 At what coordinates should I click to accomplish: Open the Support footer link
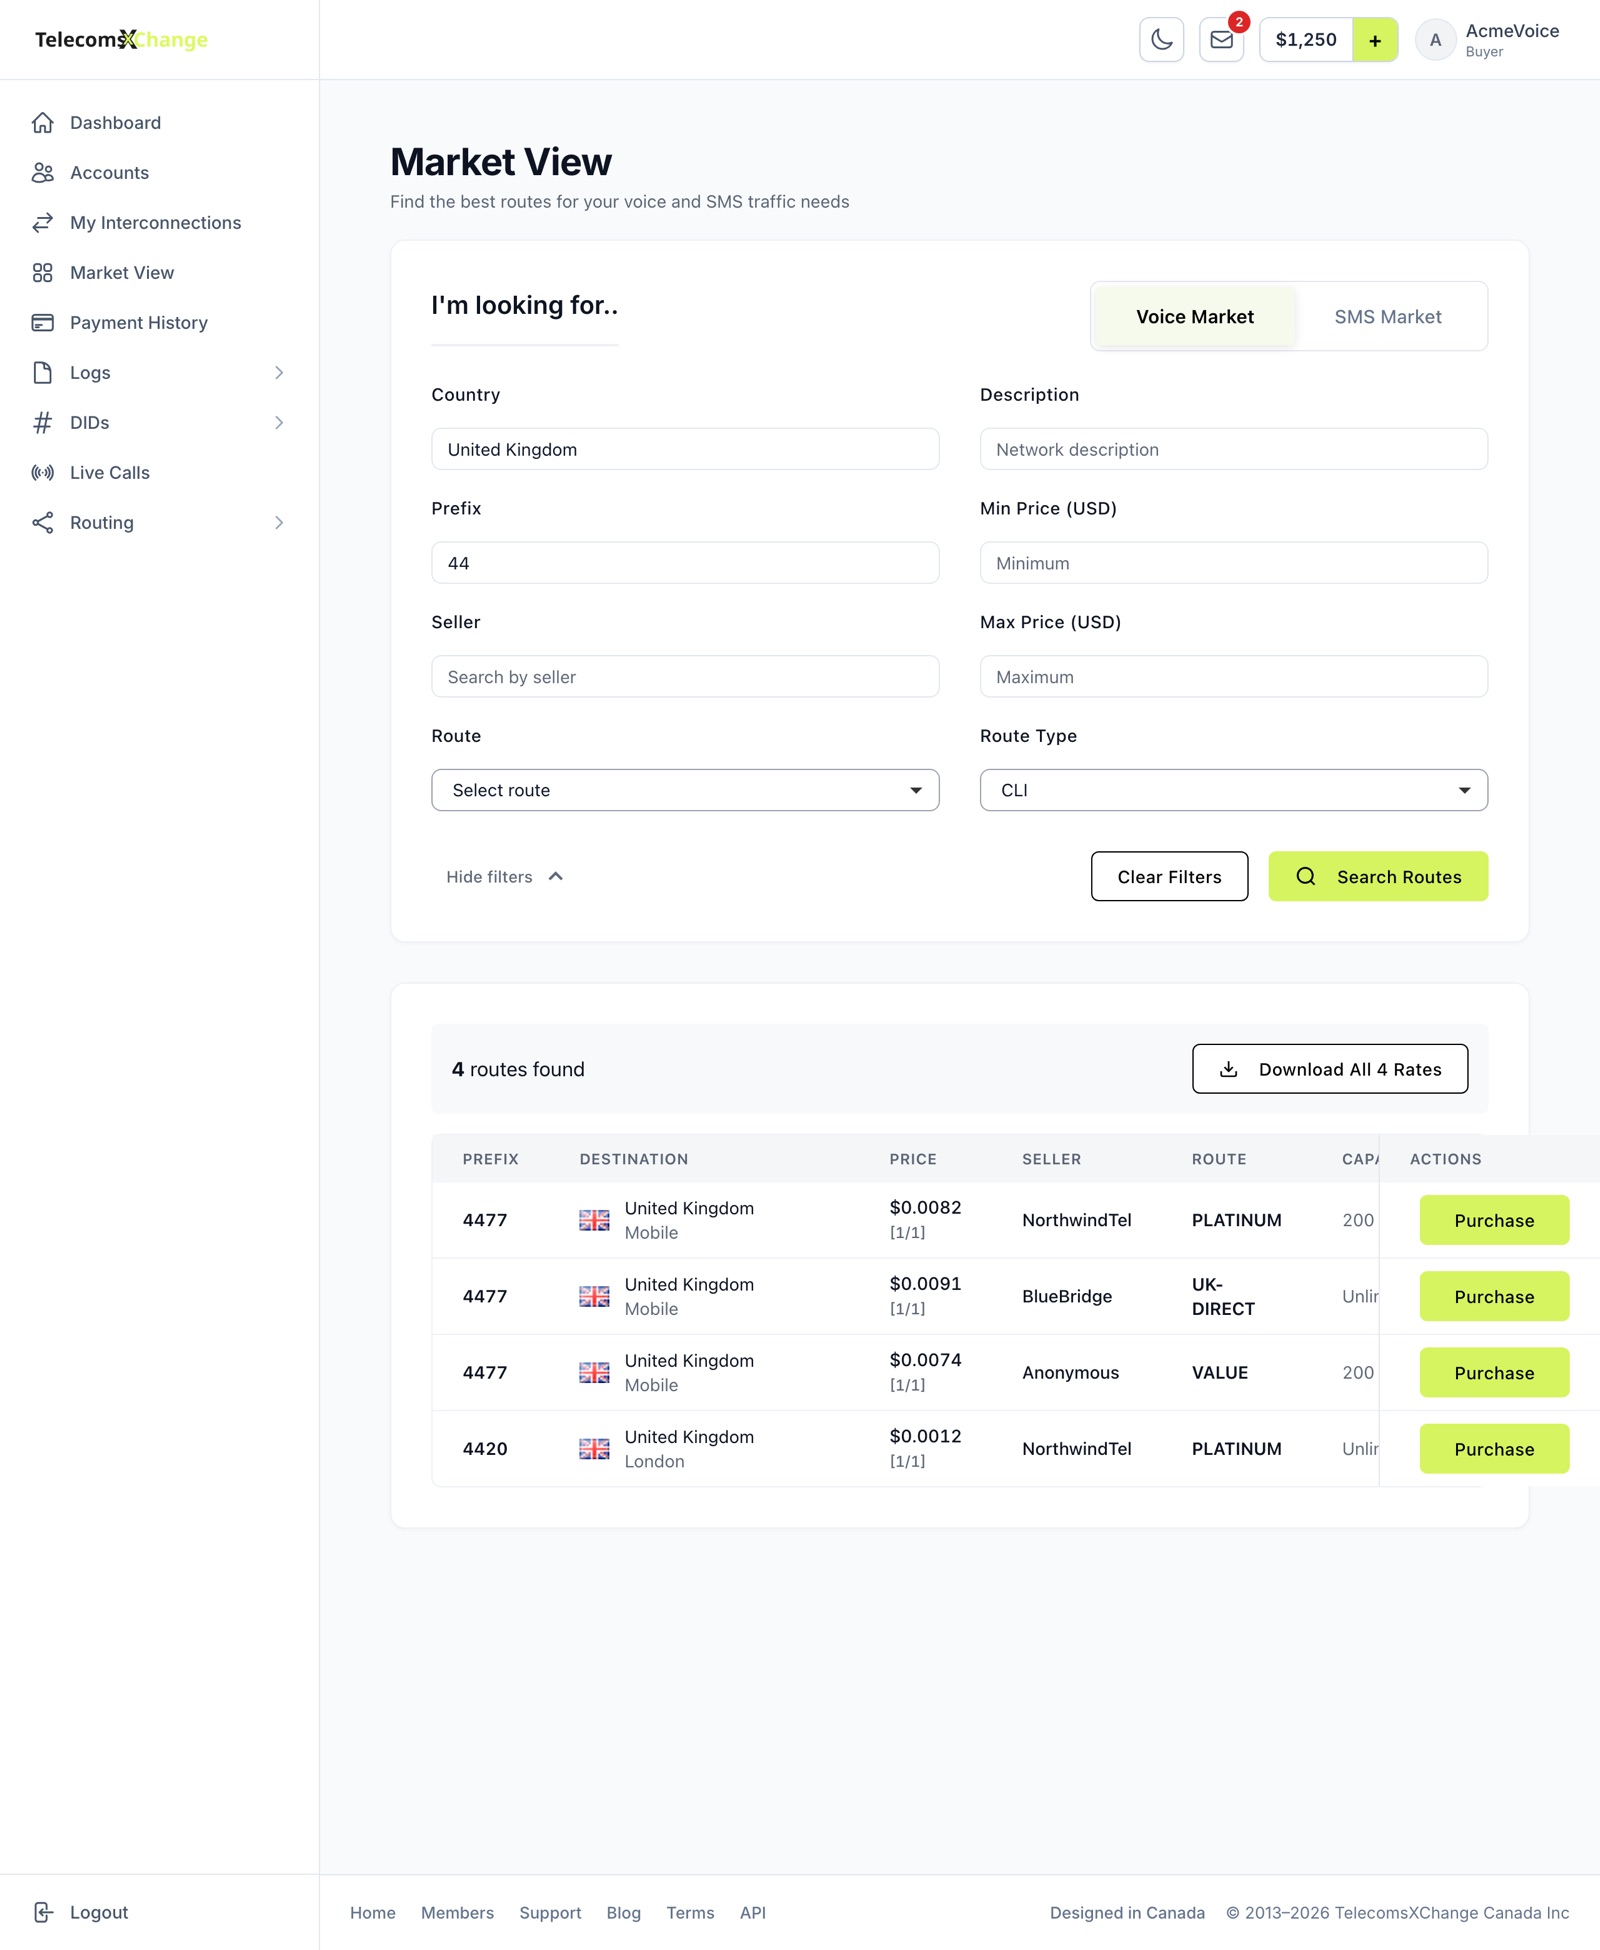(x=550, y=1913)
